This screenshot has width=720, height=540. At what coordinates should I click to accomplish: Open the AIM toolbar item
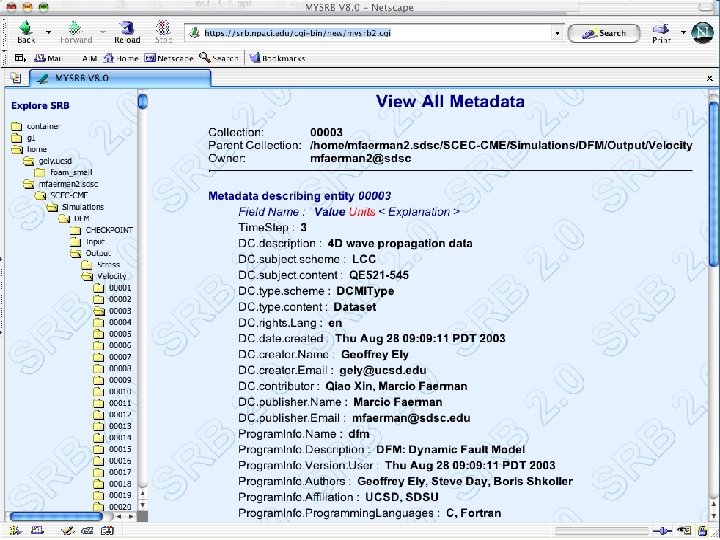pyautogui.click(x=89, y=58)
